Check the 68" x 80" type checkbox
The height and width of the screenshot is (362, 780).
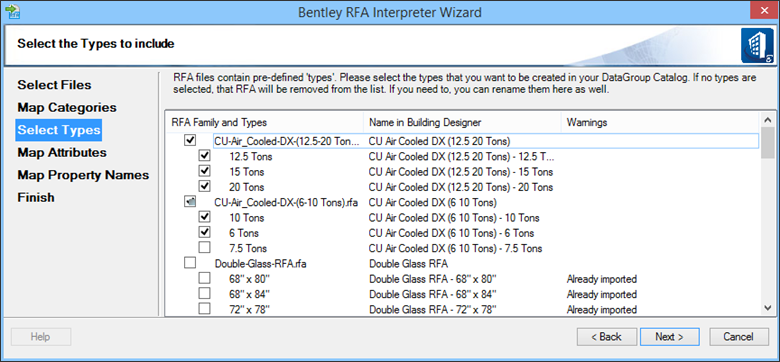click(204, 277)
